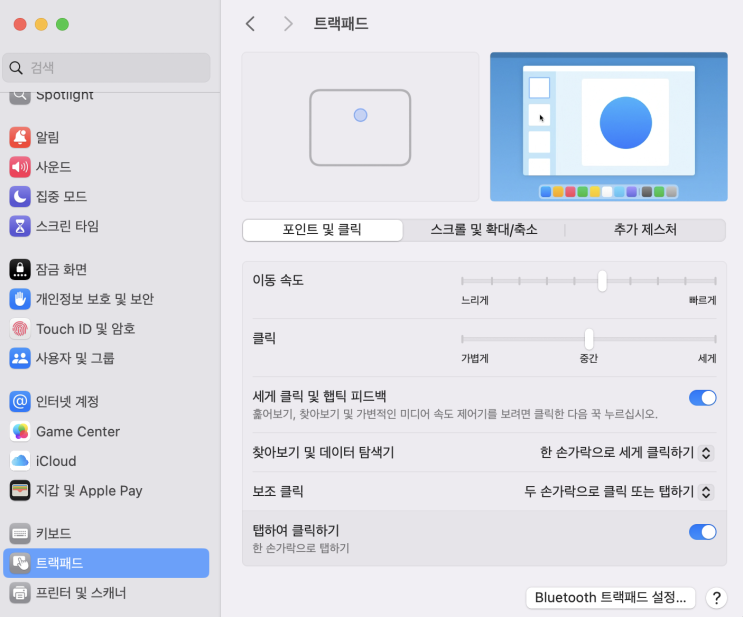Open the Game Center icon
Image resolution: width=743 pixels, height=617 pixels.
click(20, 431)
